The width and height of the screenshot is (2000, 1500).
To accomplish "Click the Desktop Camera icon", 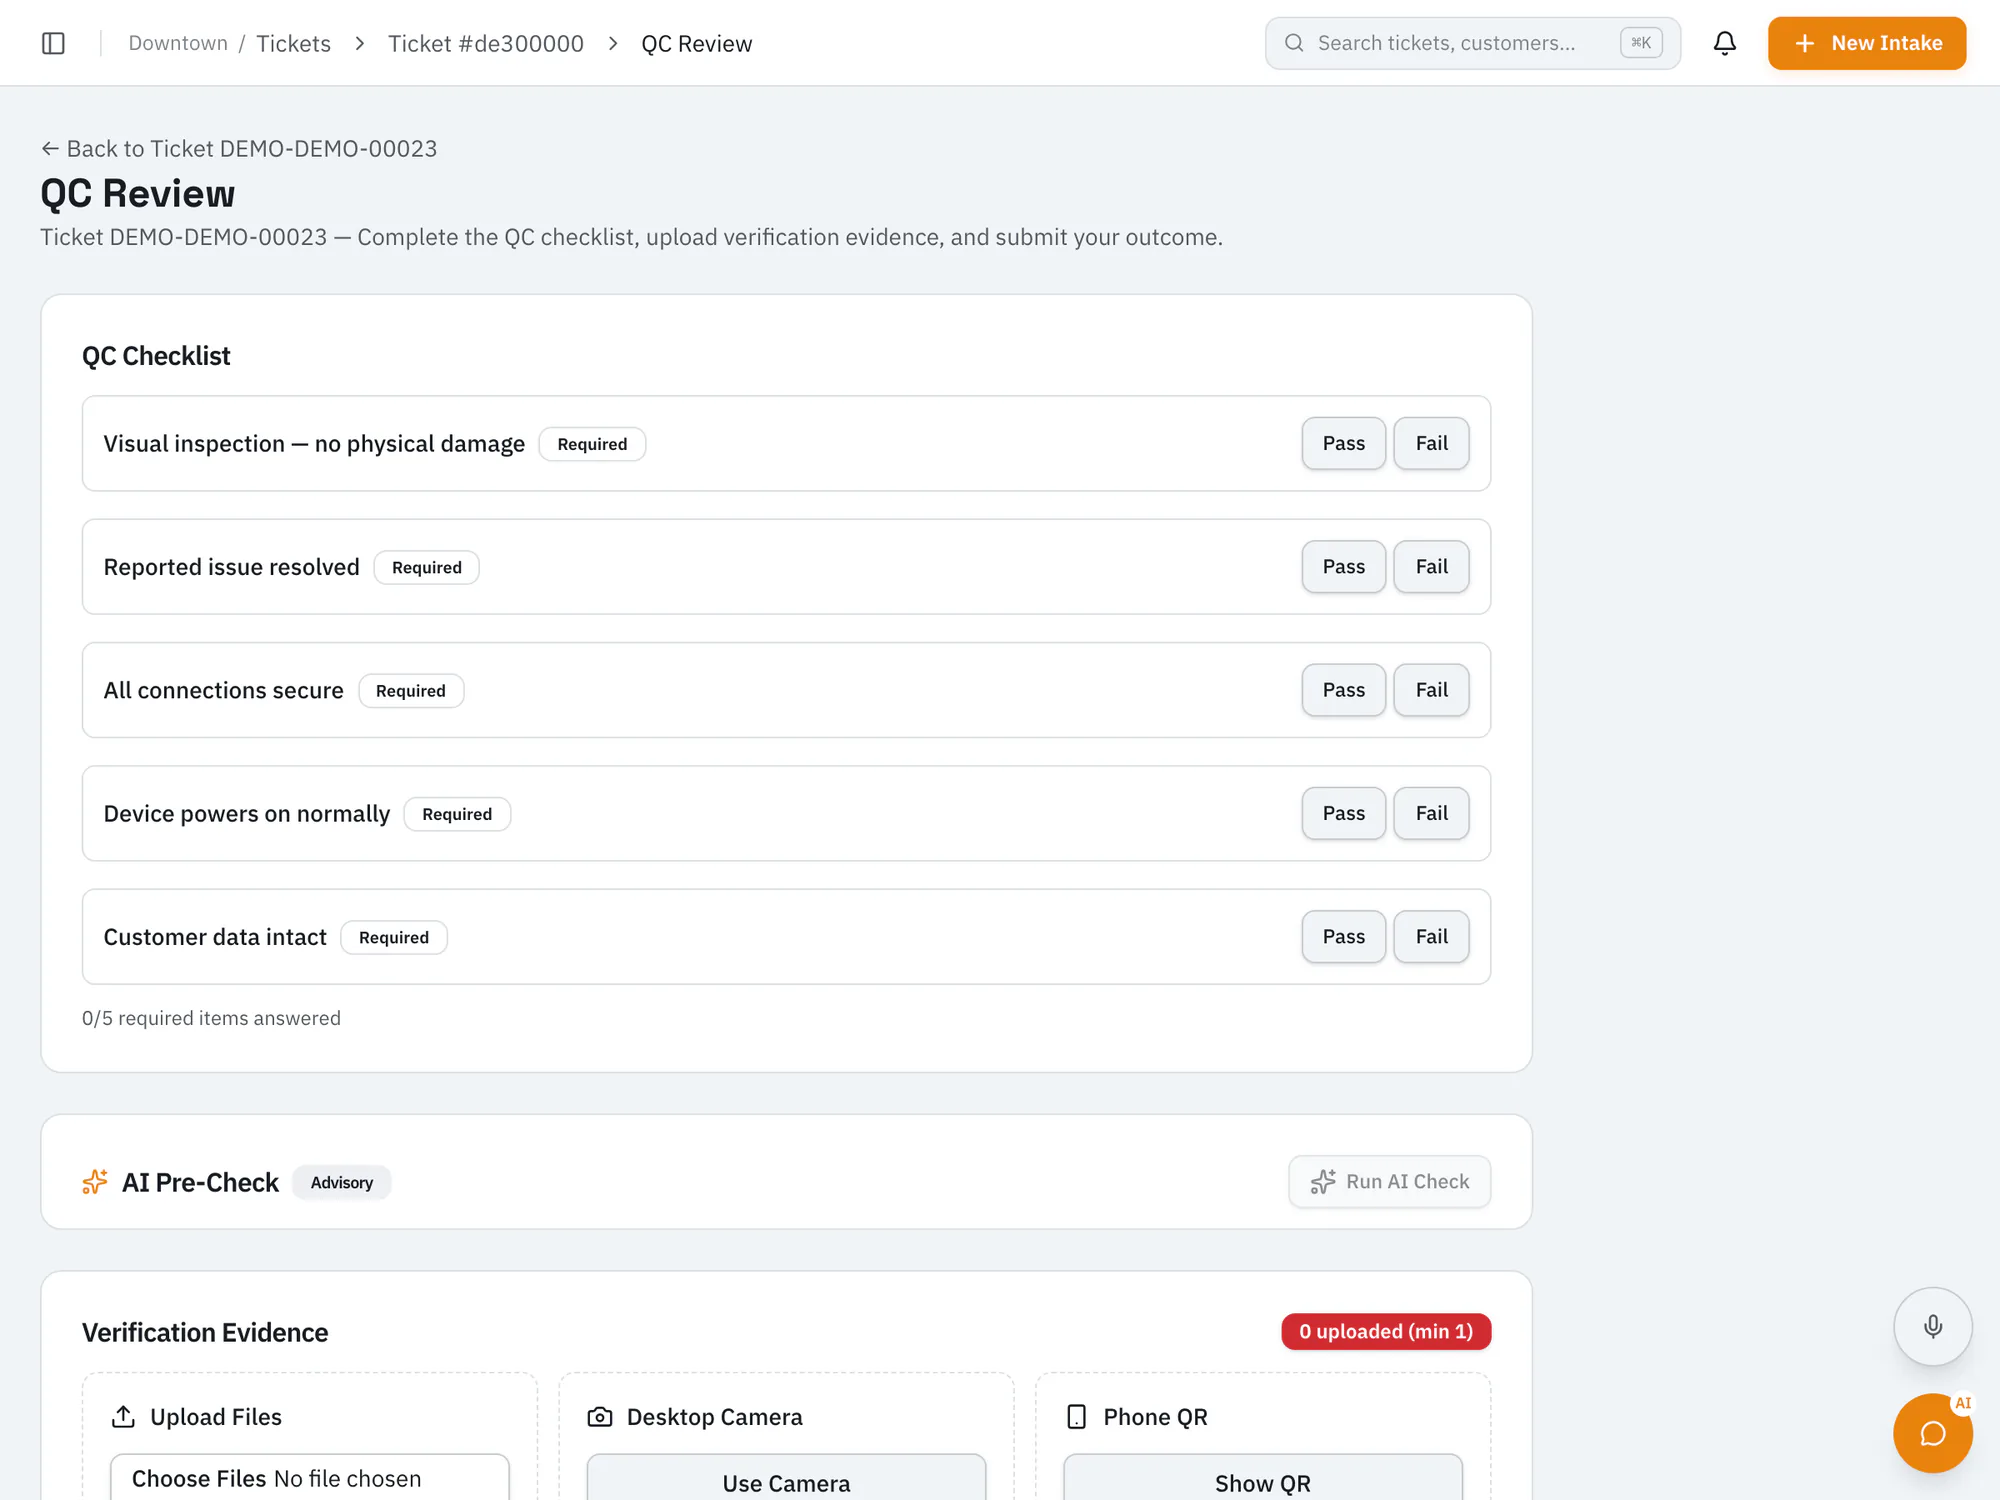I will 600,1417.
